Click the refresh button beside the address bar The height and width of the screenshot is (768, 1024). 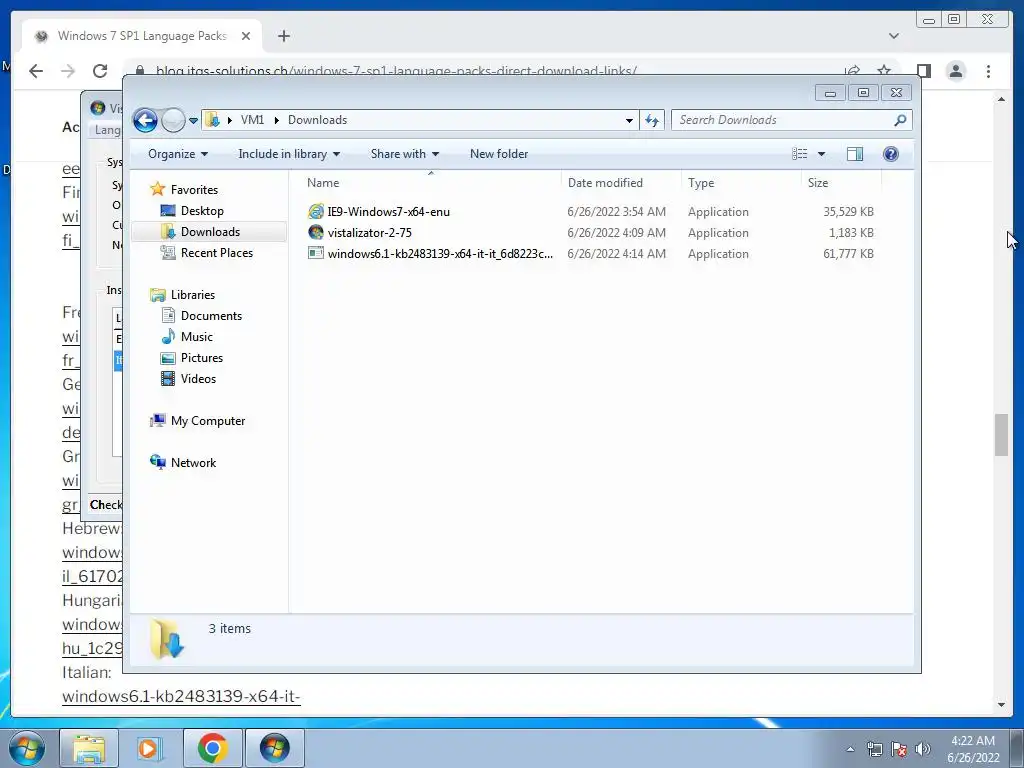[652, 120]
